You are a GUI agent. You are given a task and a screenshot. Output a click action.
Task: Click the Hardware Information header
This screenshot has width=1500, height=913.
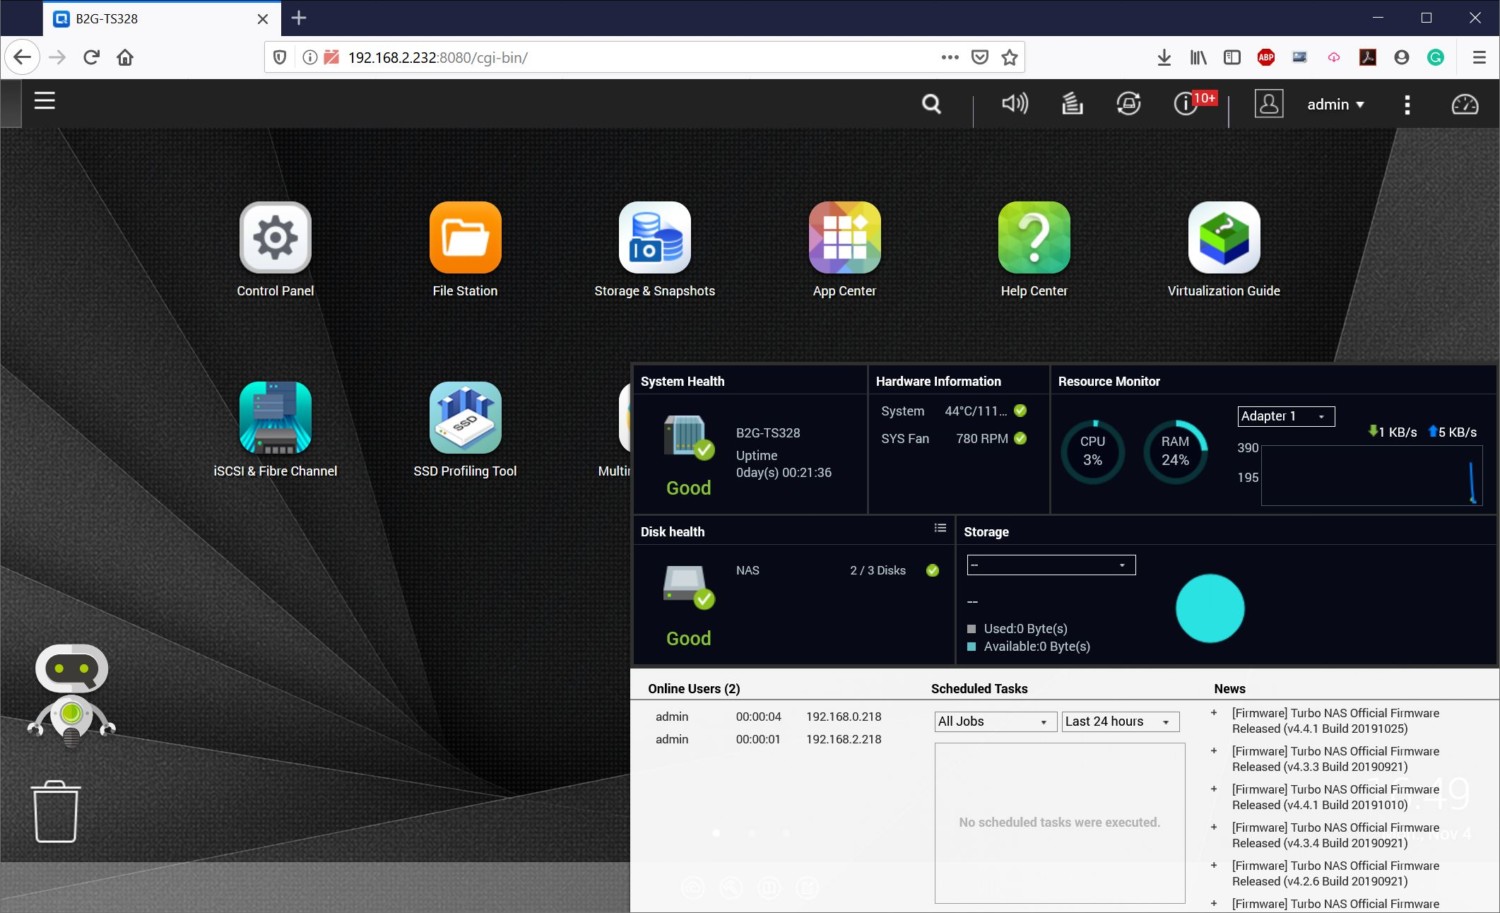[938, 381]
